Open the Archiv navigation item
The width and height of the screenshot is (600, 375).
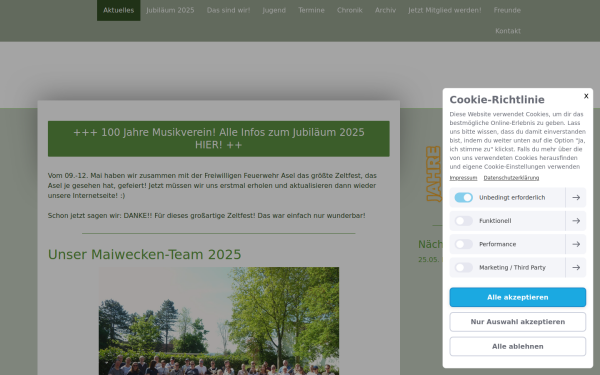(x=385, y=10)
